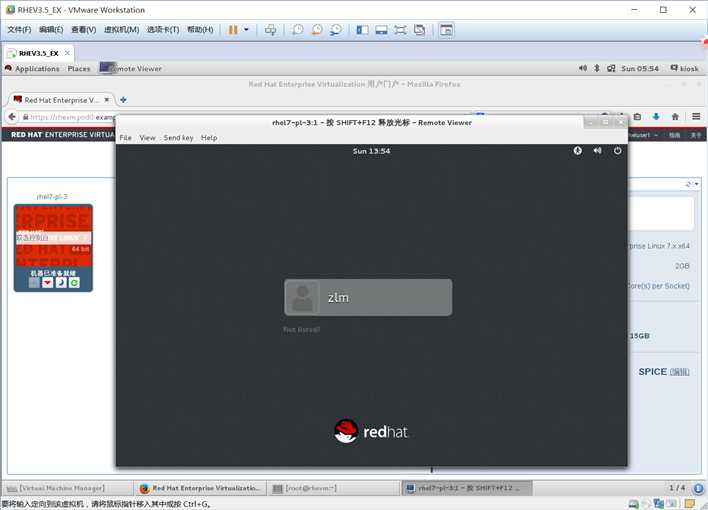Open the Snapshot Manager clock-wrench icon
Viewport: 708px width, 510px height.
click(x=335, y=30)
